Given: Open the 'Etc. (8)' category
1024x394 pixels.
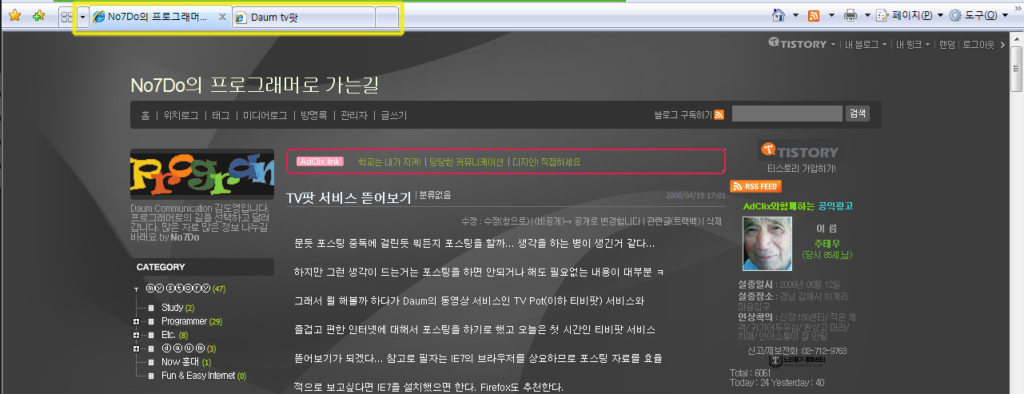Looking at the screenshot, I should (x=174, y=335).
